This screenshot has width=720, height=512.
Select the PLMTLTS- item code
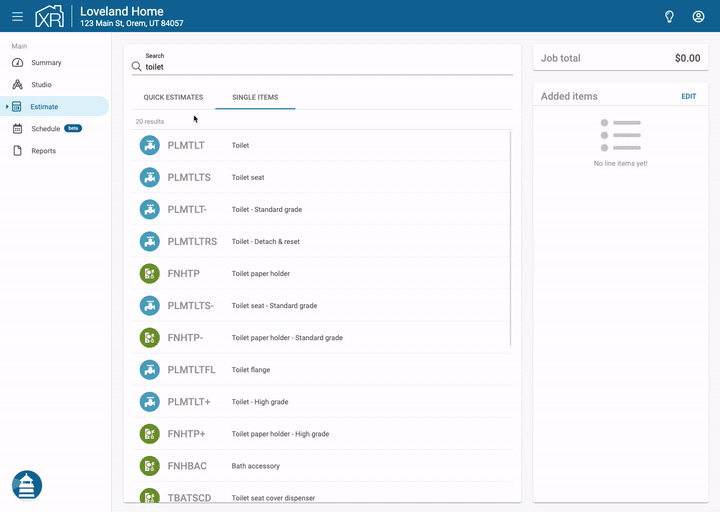[x=191, y=306]
